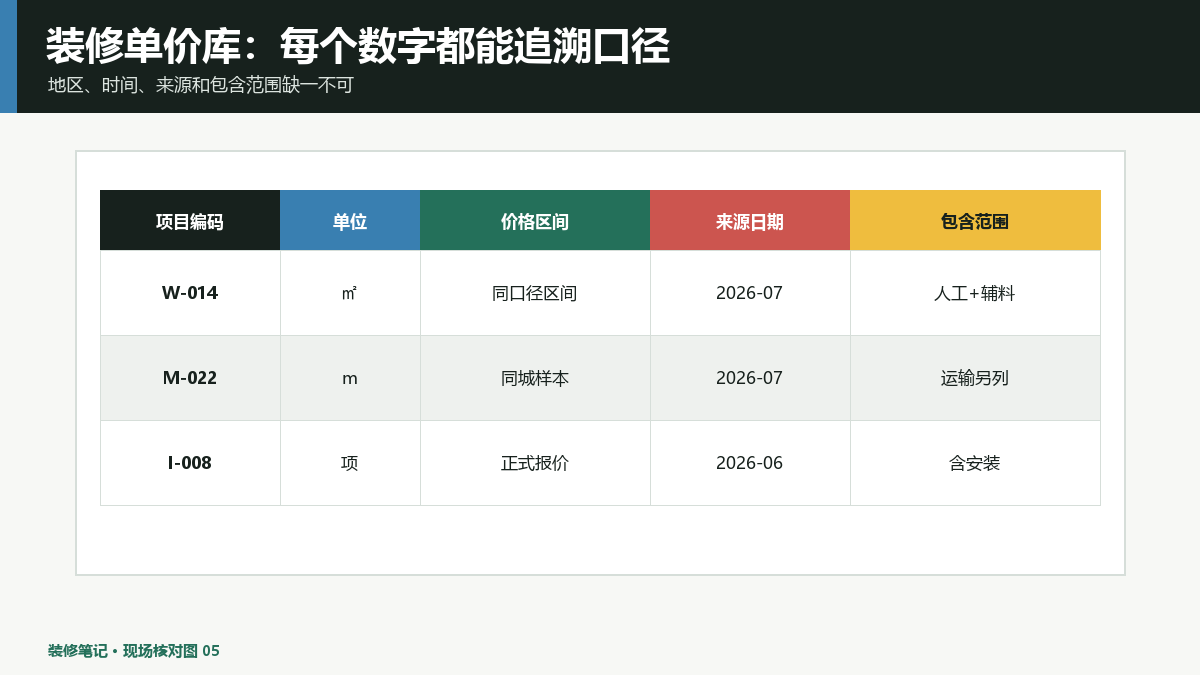
Task: Click the 项目编码 column header
Action: point(190,220)
